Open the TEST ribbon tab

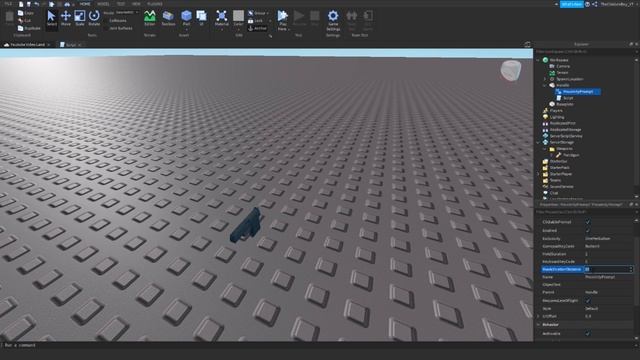click(120, 4)
